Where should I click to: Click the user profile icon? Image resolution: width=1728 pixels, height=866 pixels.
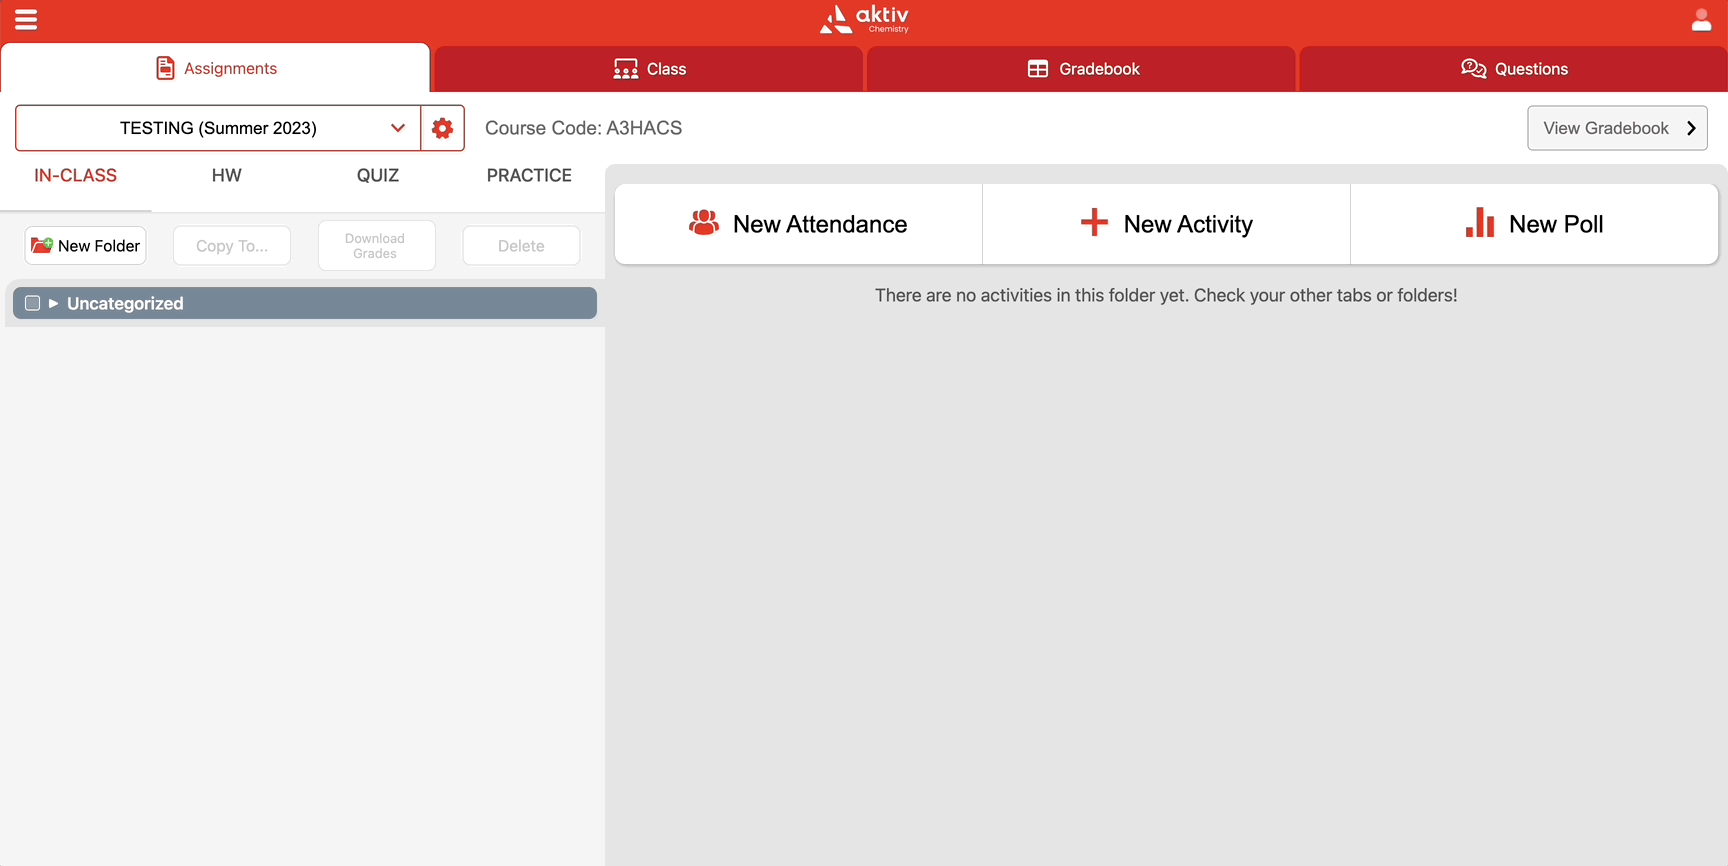tap(1701, 20)
